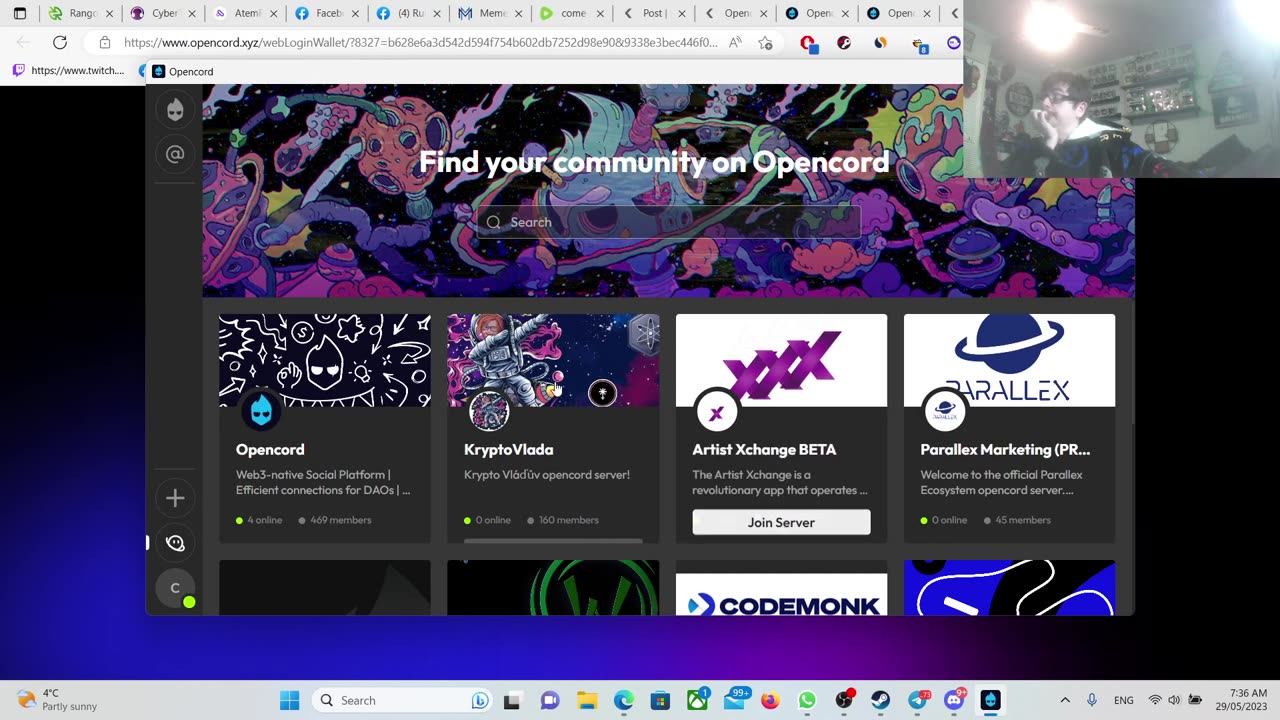Open File Explorer from taskbar
The image size is (1280, 720).
click(586, 700)
